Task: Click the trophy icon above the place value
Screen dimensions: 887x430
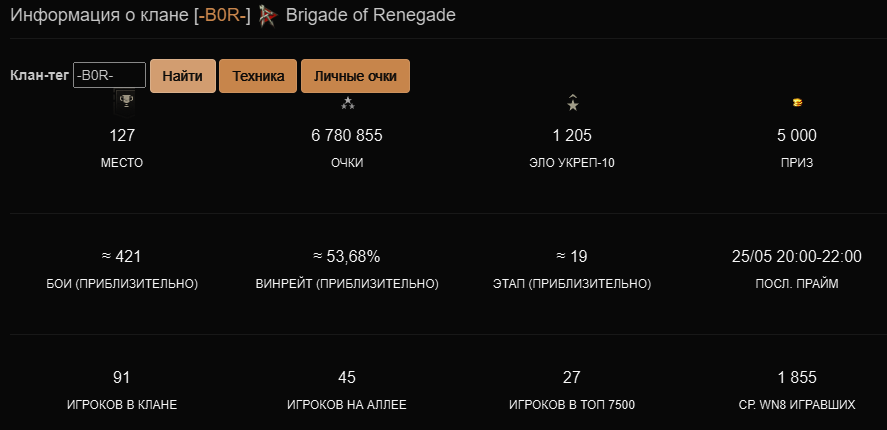Action: [x=125, y=101]
